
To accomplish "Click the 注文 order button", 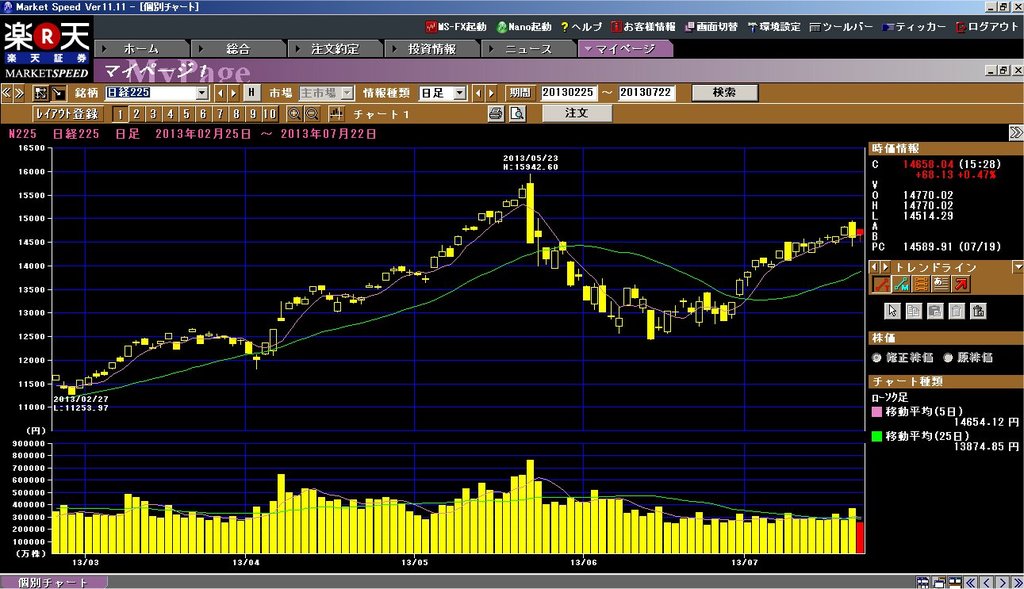I will point(576,113).
